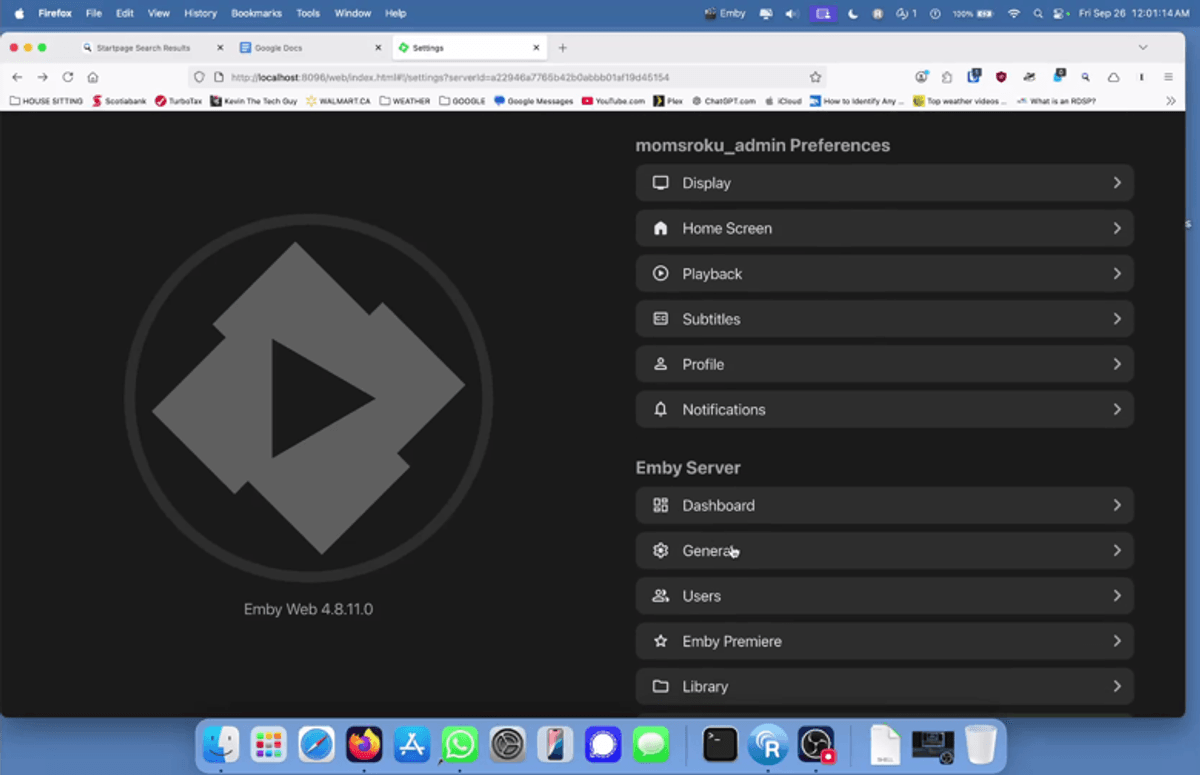Expand the Notifications row chevron
Viewport: 1200px width, 775px height.
tap(1116, 410)
